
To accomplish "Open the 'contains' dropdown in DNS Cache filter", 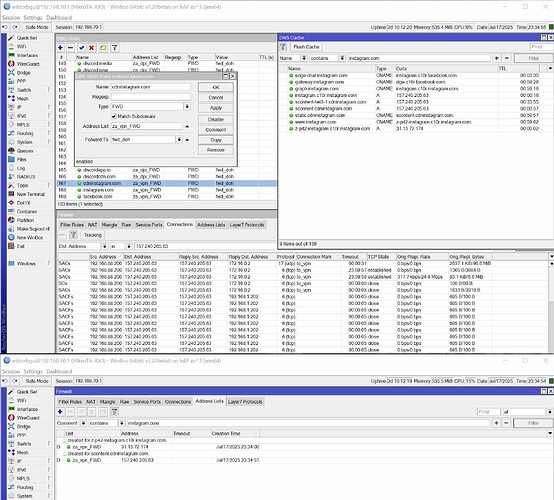I will click(x=342, y=58).
